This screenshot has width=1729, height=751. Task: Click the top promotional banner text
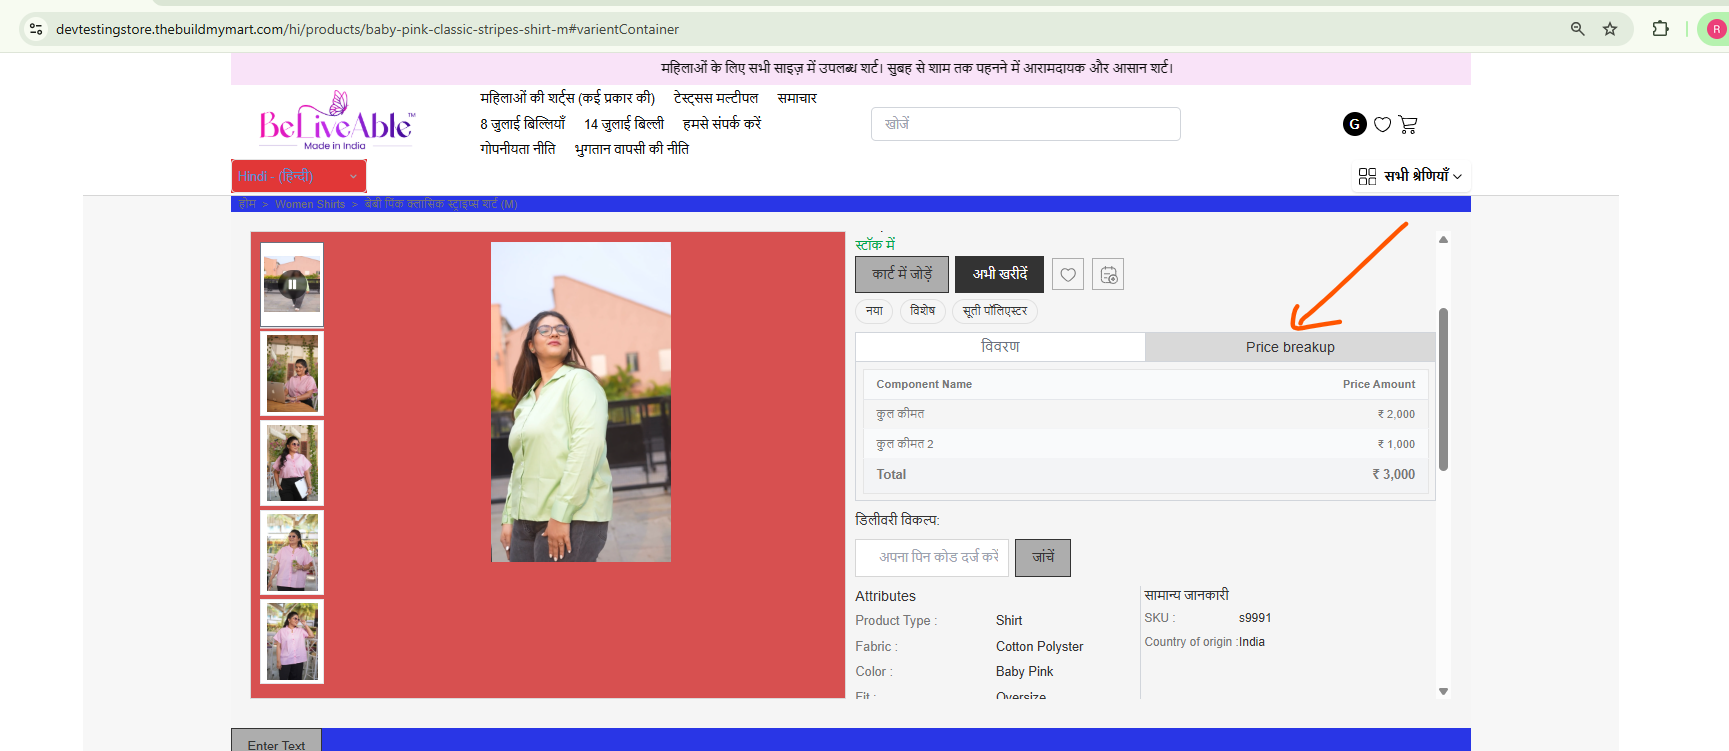(x=917, y=68)
